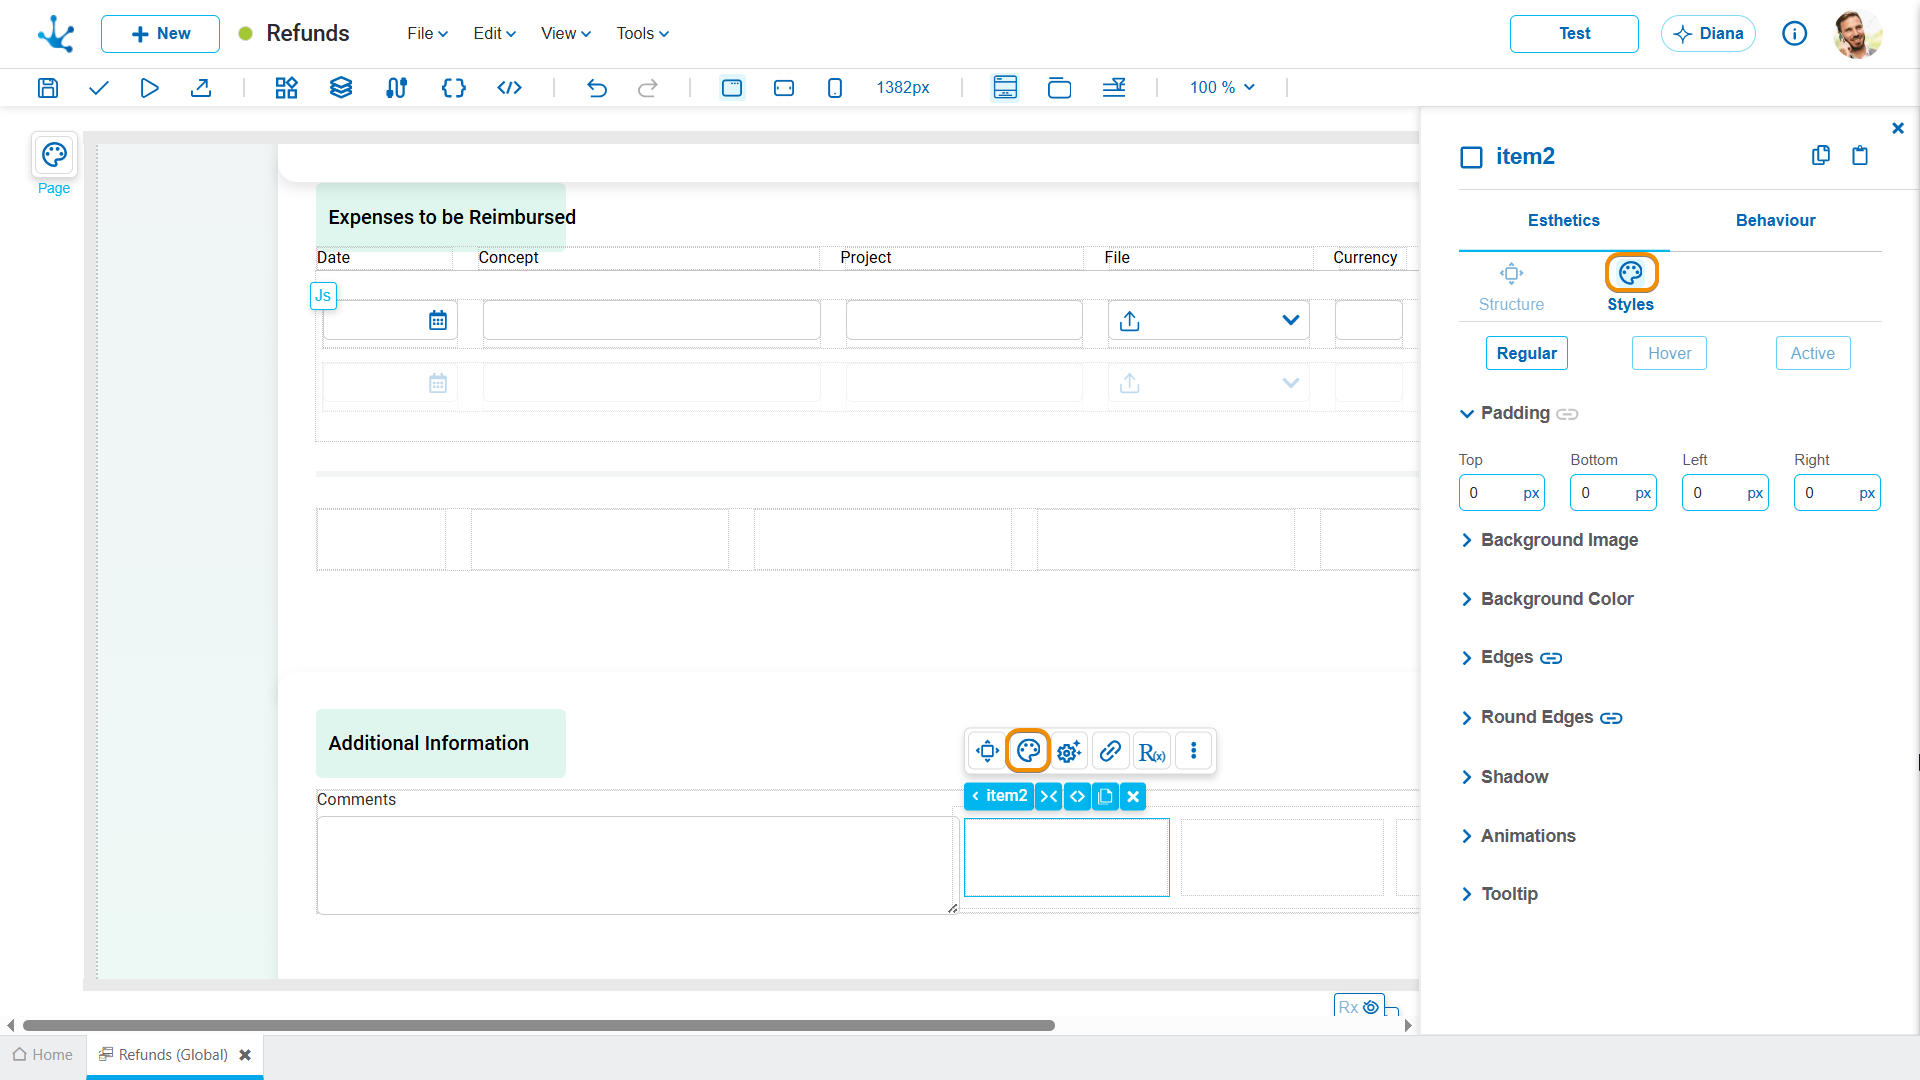Expand the Background Color section
Viewport: 1920px width, 1080px height.
[x=1547, y=599]
